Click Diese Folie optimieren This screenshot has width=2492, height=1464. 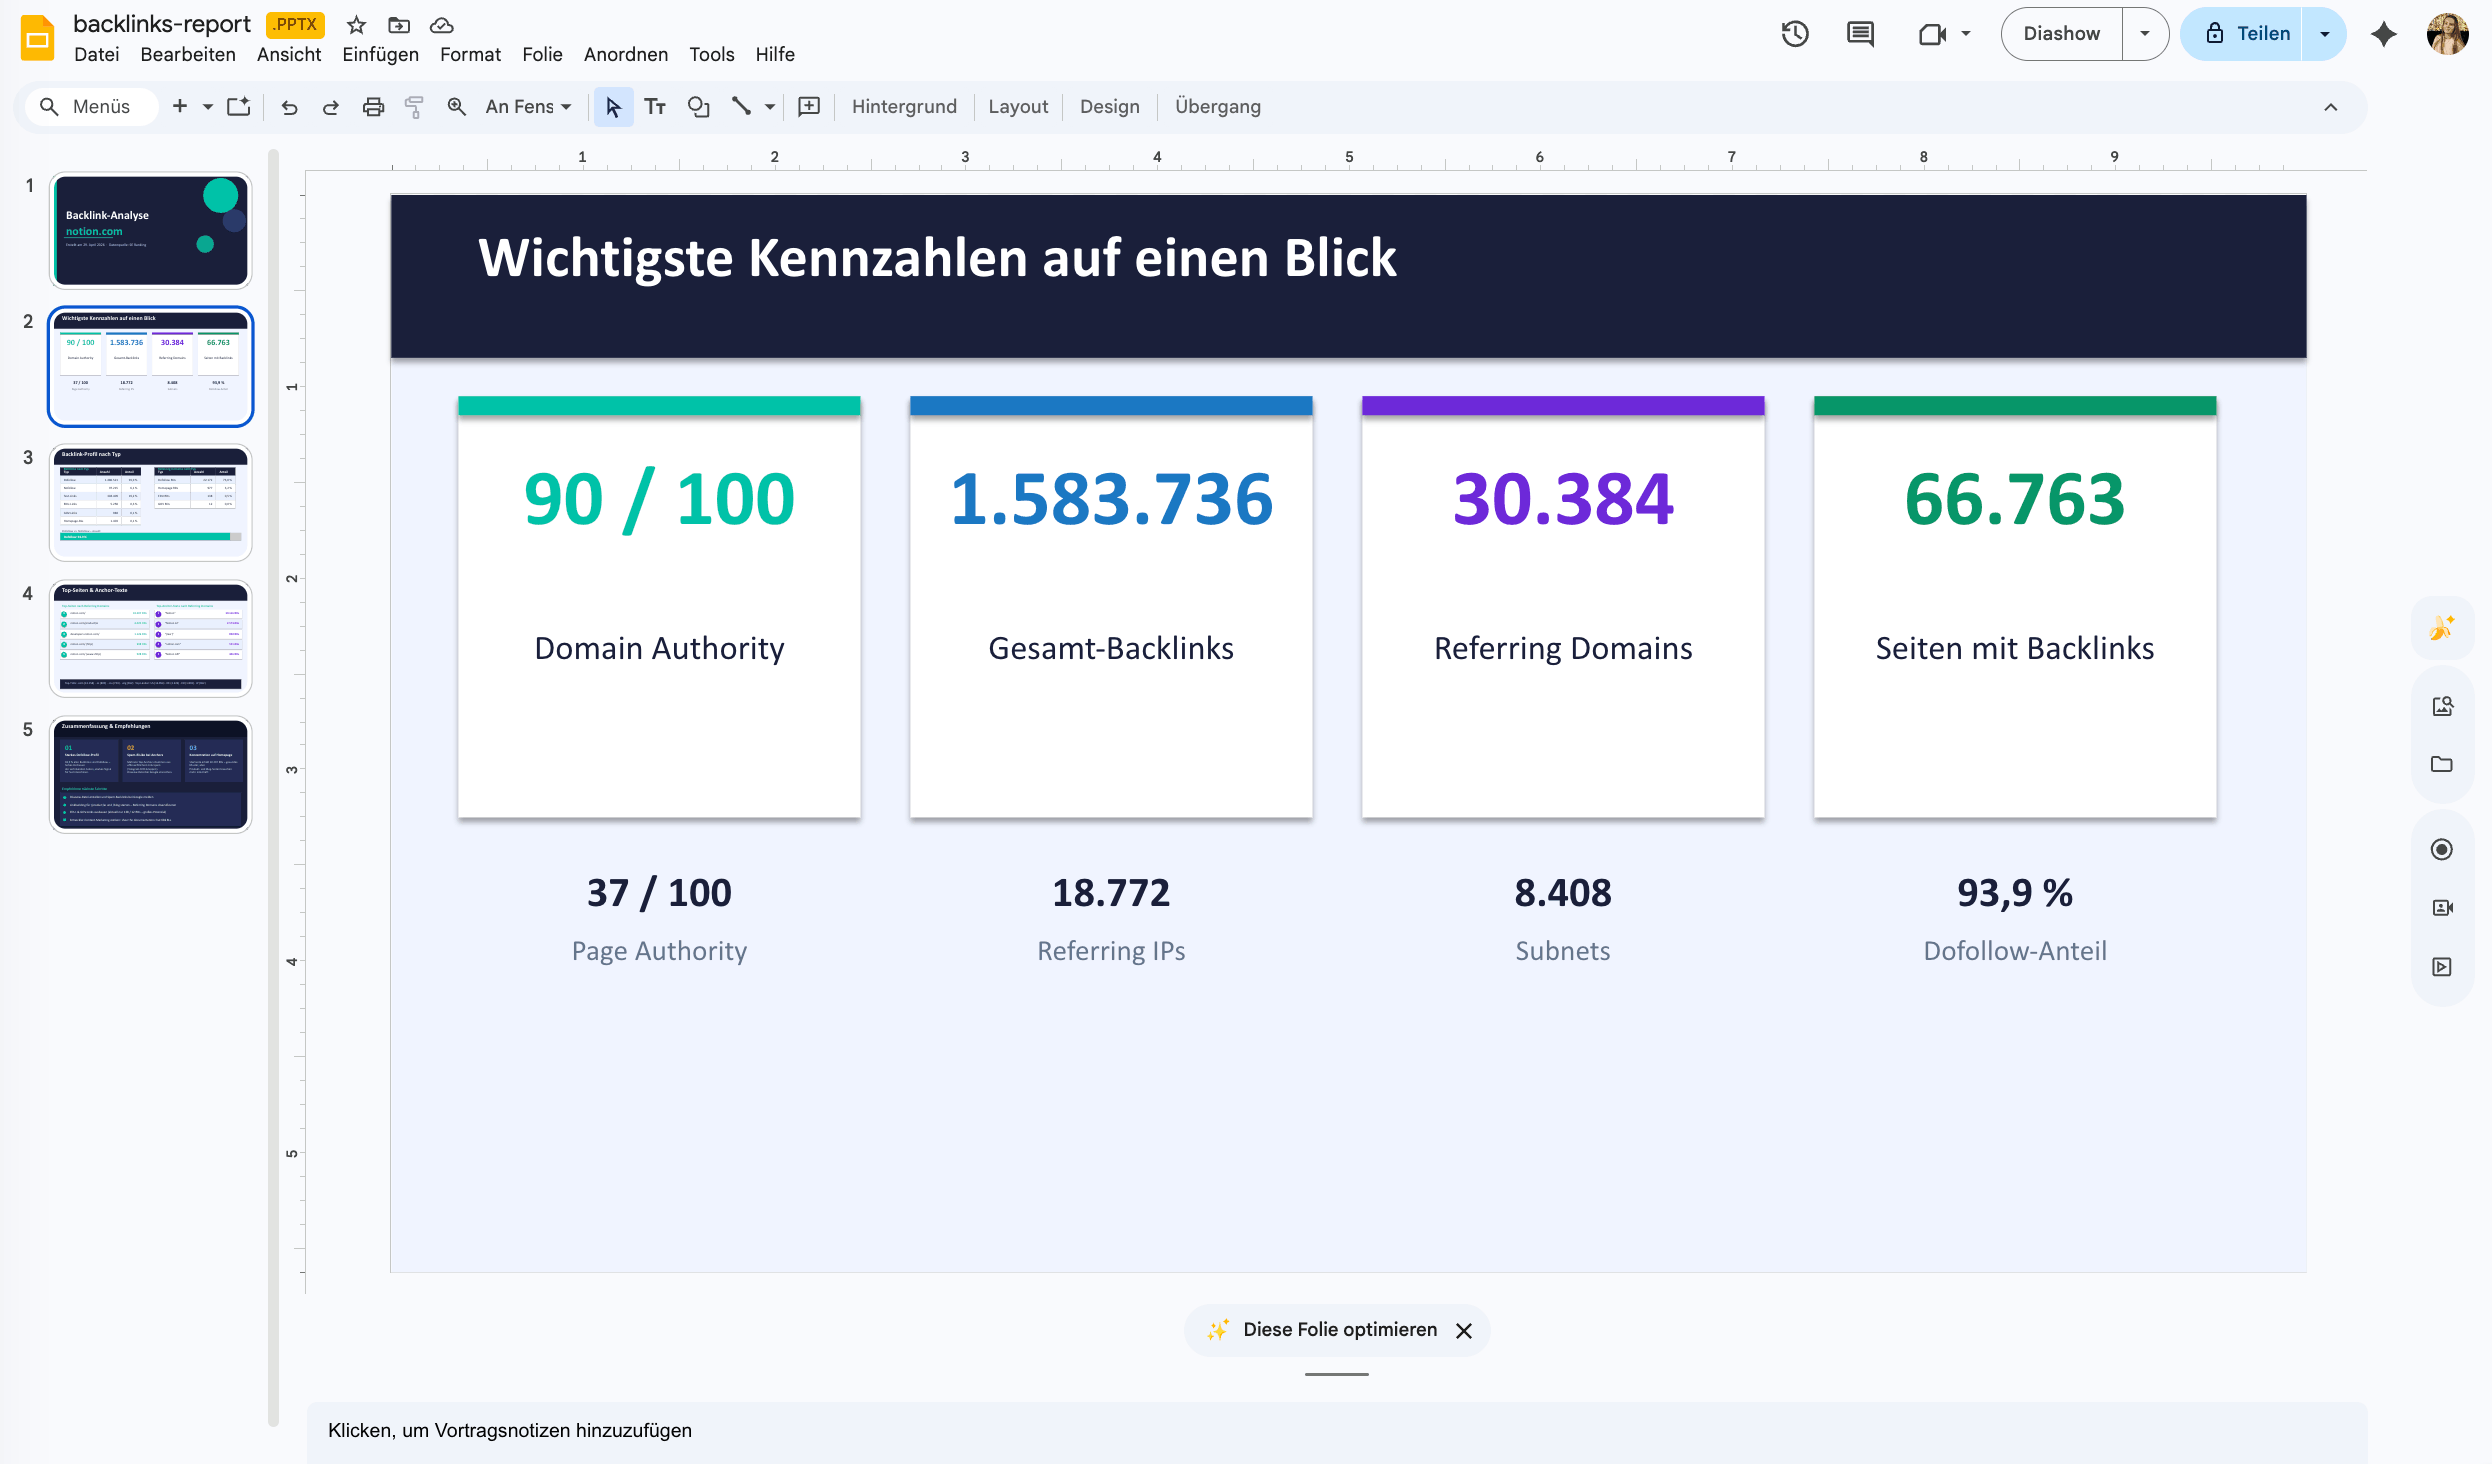coord(1338,1330)
